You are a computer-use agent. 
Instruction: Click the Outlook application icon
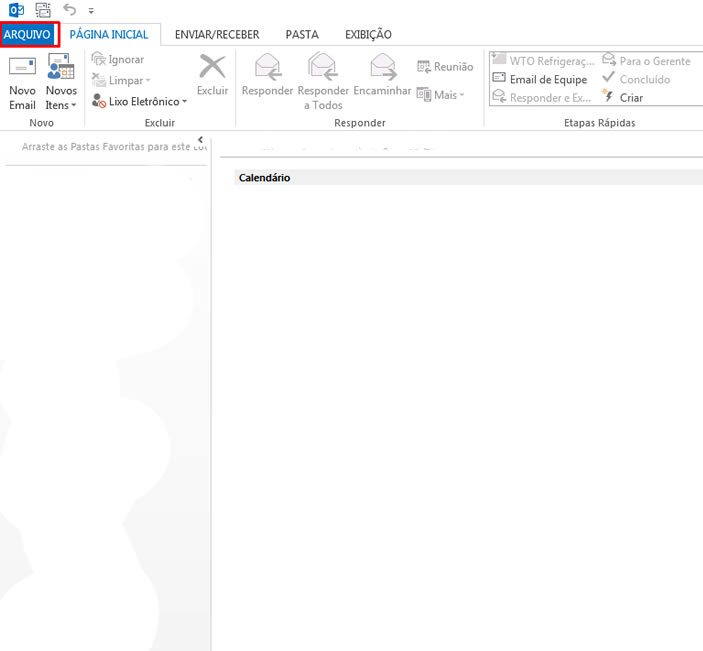tap(16, 10)
